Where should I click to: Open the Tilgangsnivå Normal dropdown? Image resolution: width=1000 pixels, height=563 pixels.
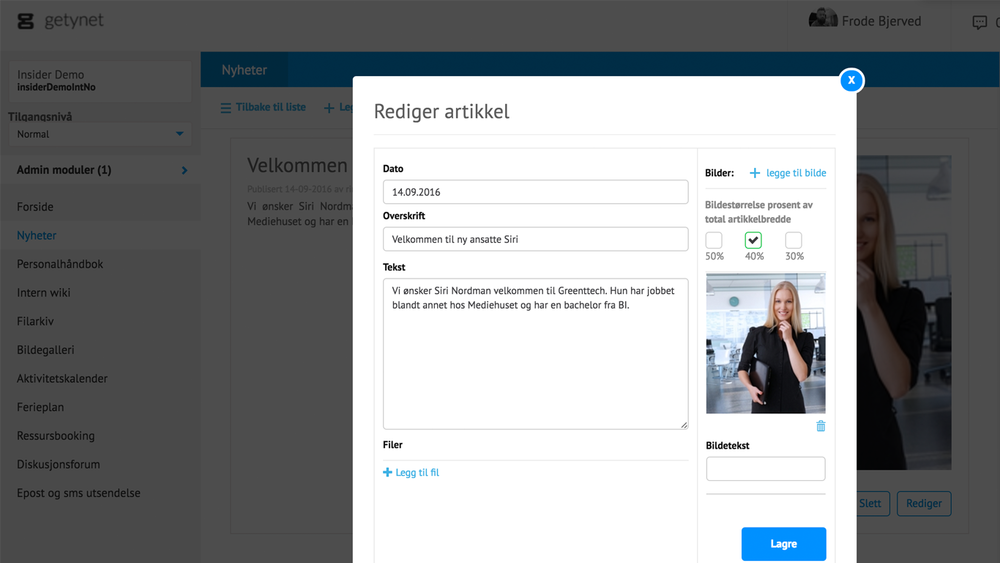(100, 134)
